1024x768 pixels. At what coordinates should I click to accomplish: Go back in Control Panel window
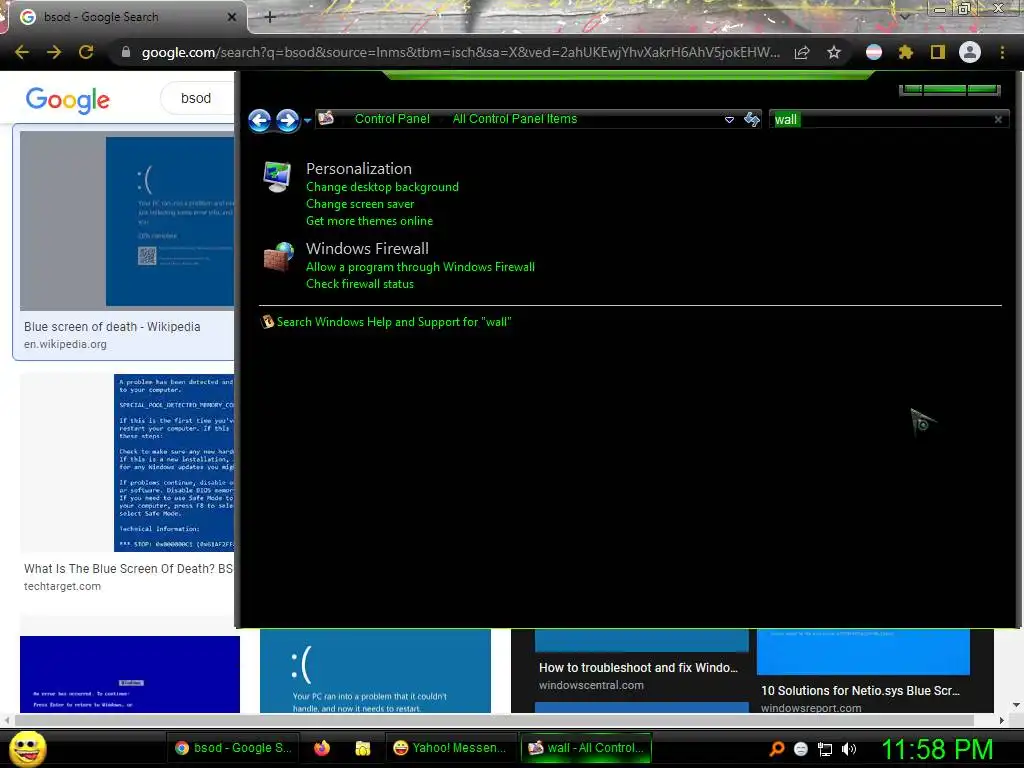pyautogui.click(x=260, y=120)
